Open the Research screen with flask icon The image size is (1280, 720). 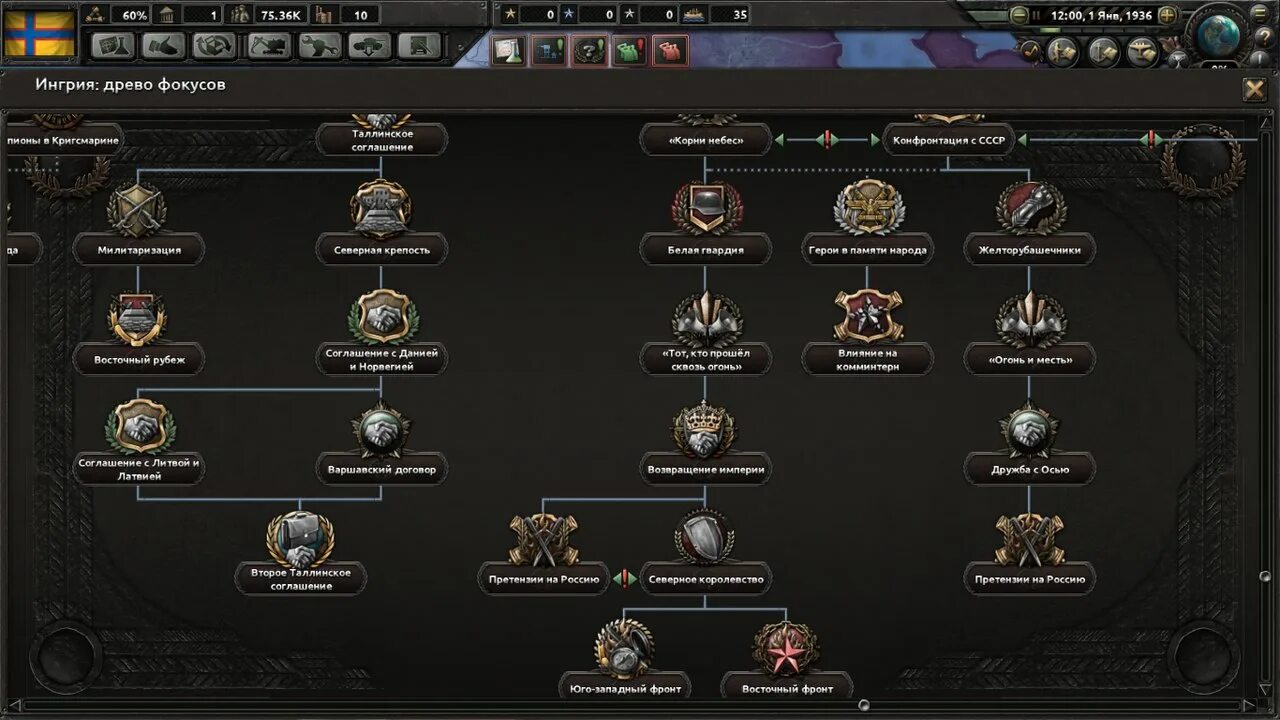[x=113, y=46]
